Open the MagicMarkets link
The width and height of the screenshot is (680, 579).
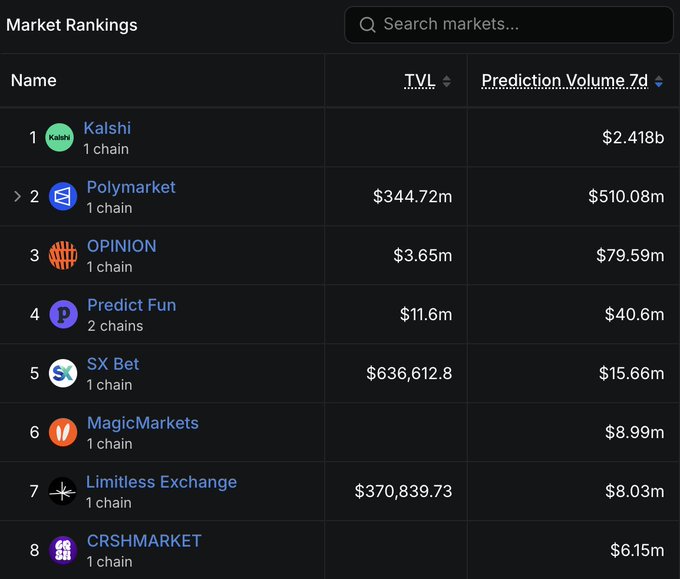(143, 423)
